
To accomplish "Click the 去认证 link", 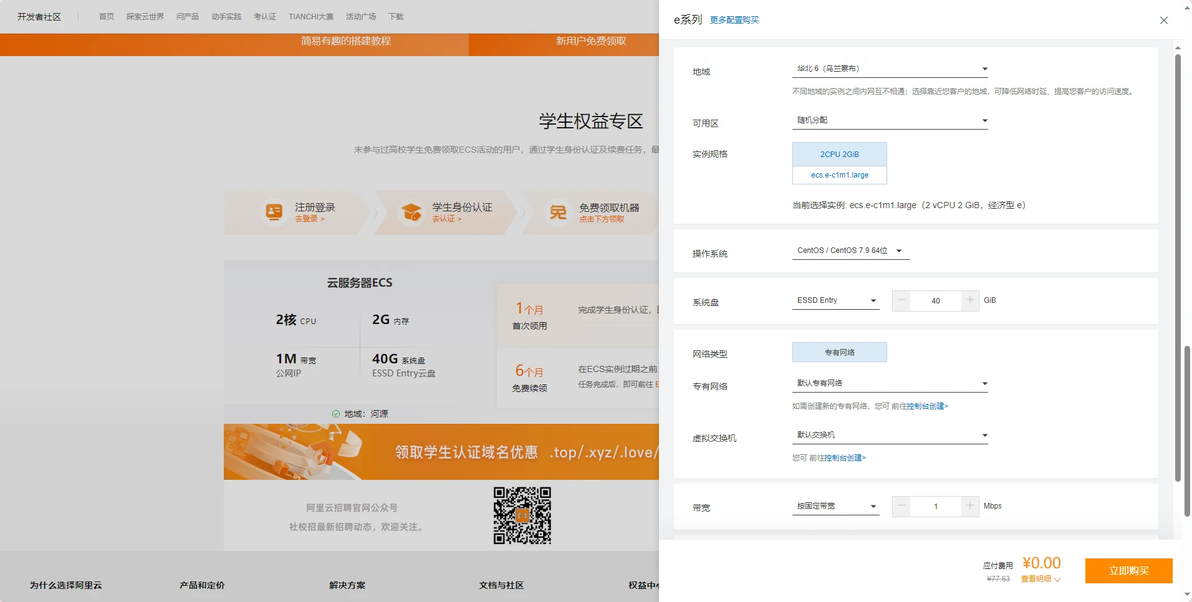I will [x=447, y=219].
